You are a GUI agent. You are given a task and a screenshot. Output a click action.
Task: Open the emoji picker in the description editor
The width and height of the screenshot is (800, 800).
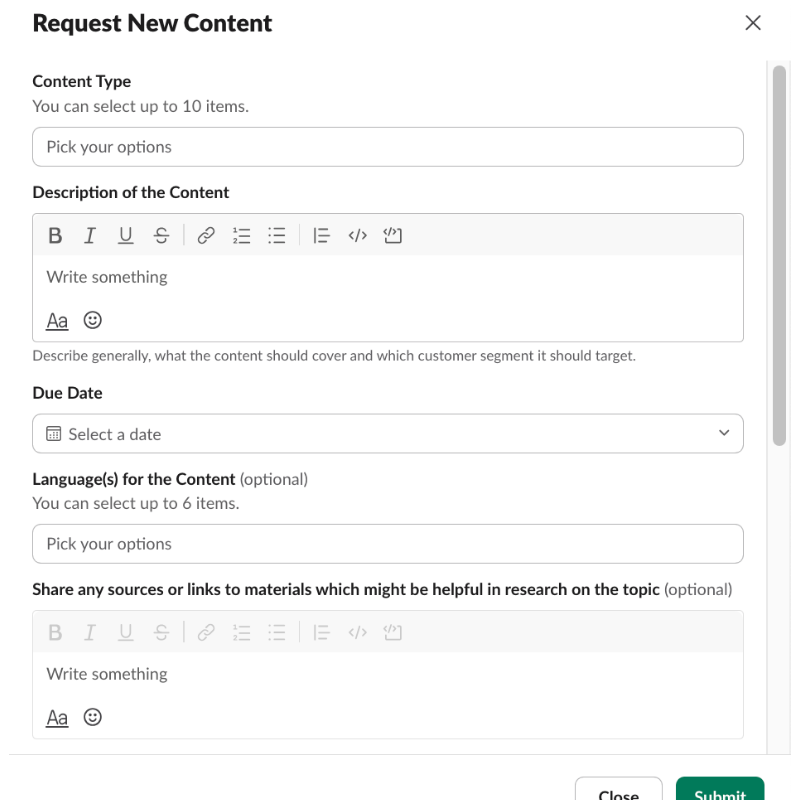tap(92, 320)
